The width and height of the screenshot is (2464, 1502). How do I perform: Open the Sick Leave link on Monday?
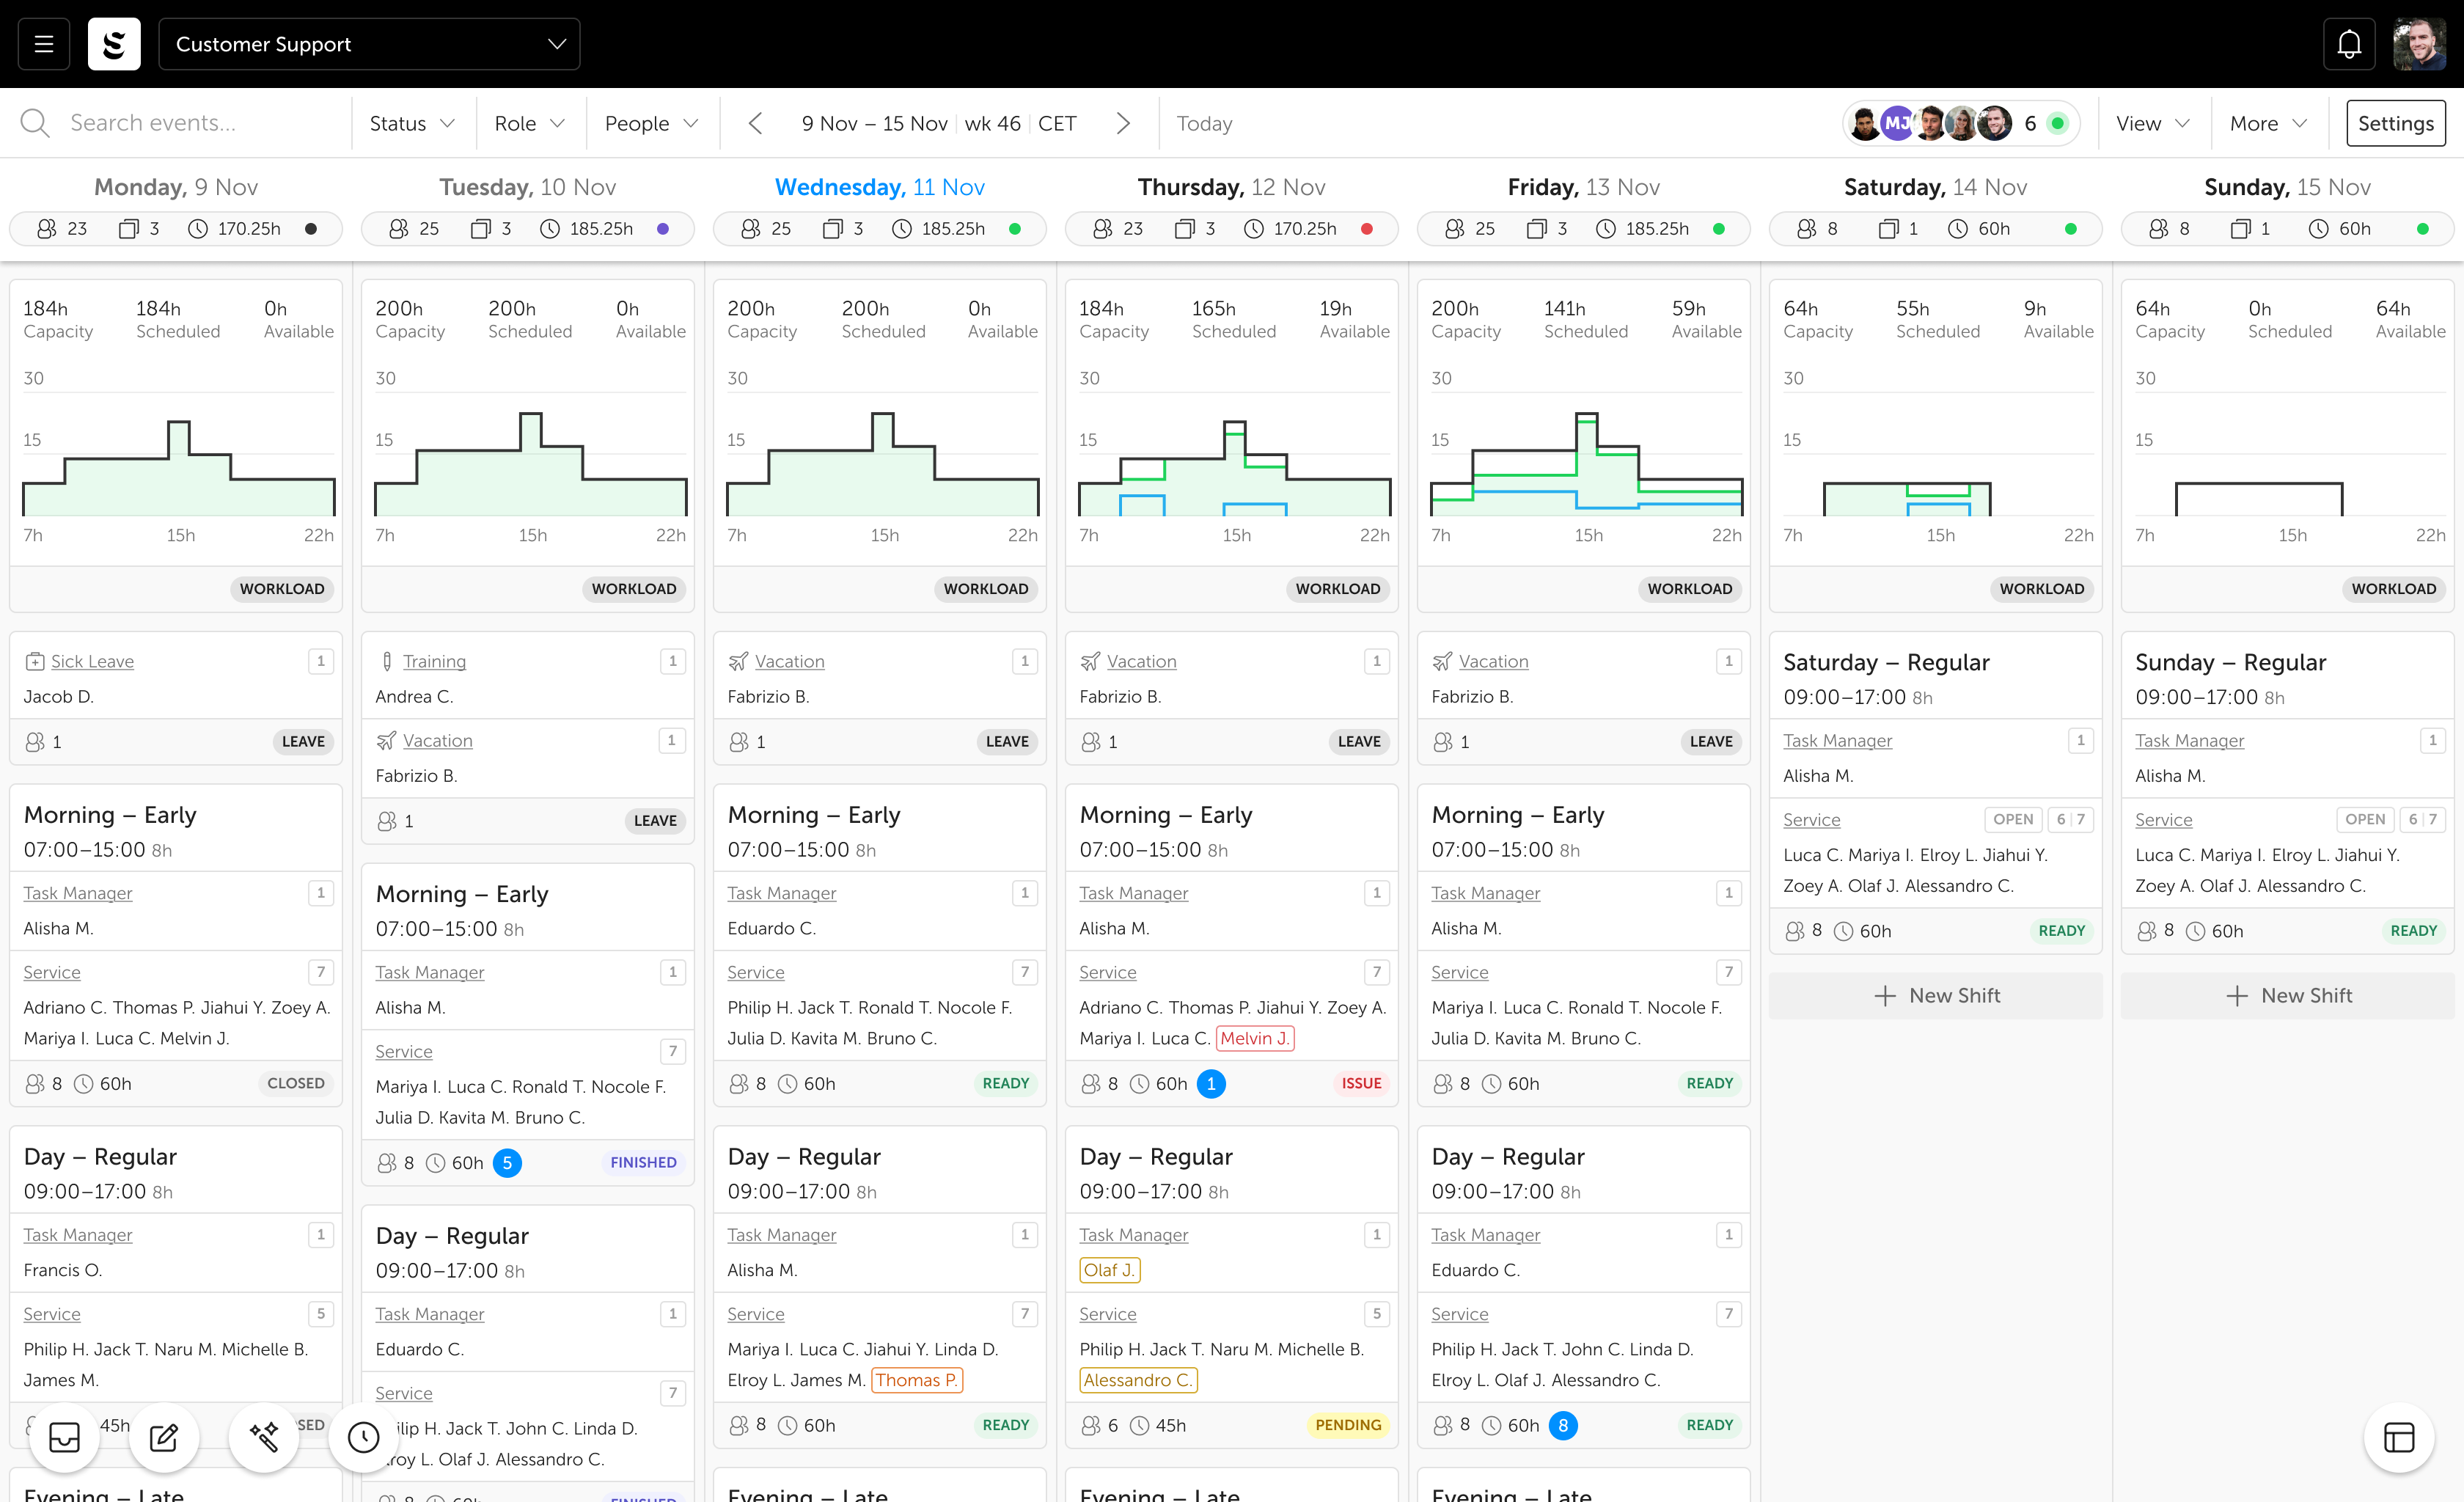(x=92, y=661)
